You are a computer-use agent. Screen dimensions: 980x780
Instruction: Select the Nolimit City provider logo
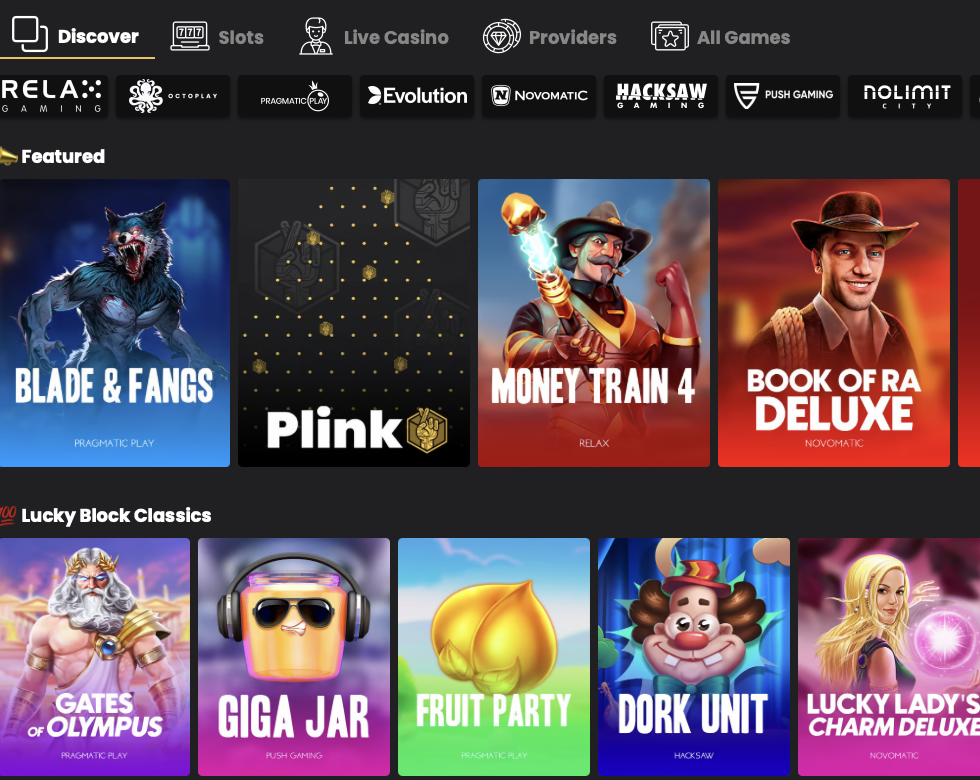pos(905,96)
